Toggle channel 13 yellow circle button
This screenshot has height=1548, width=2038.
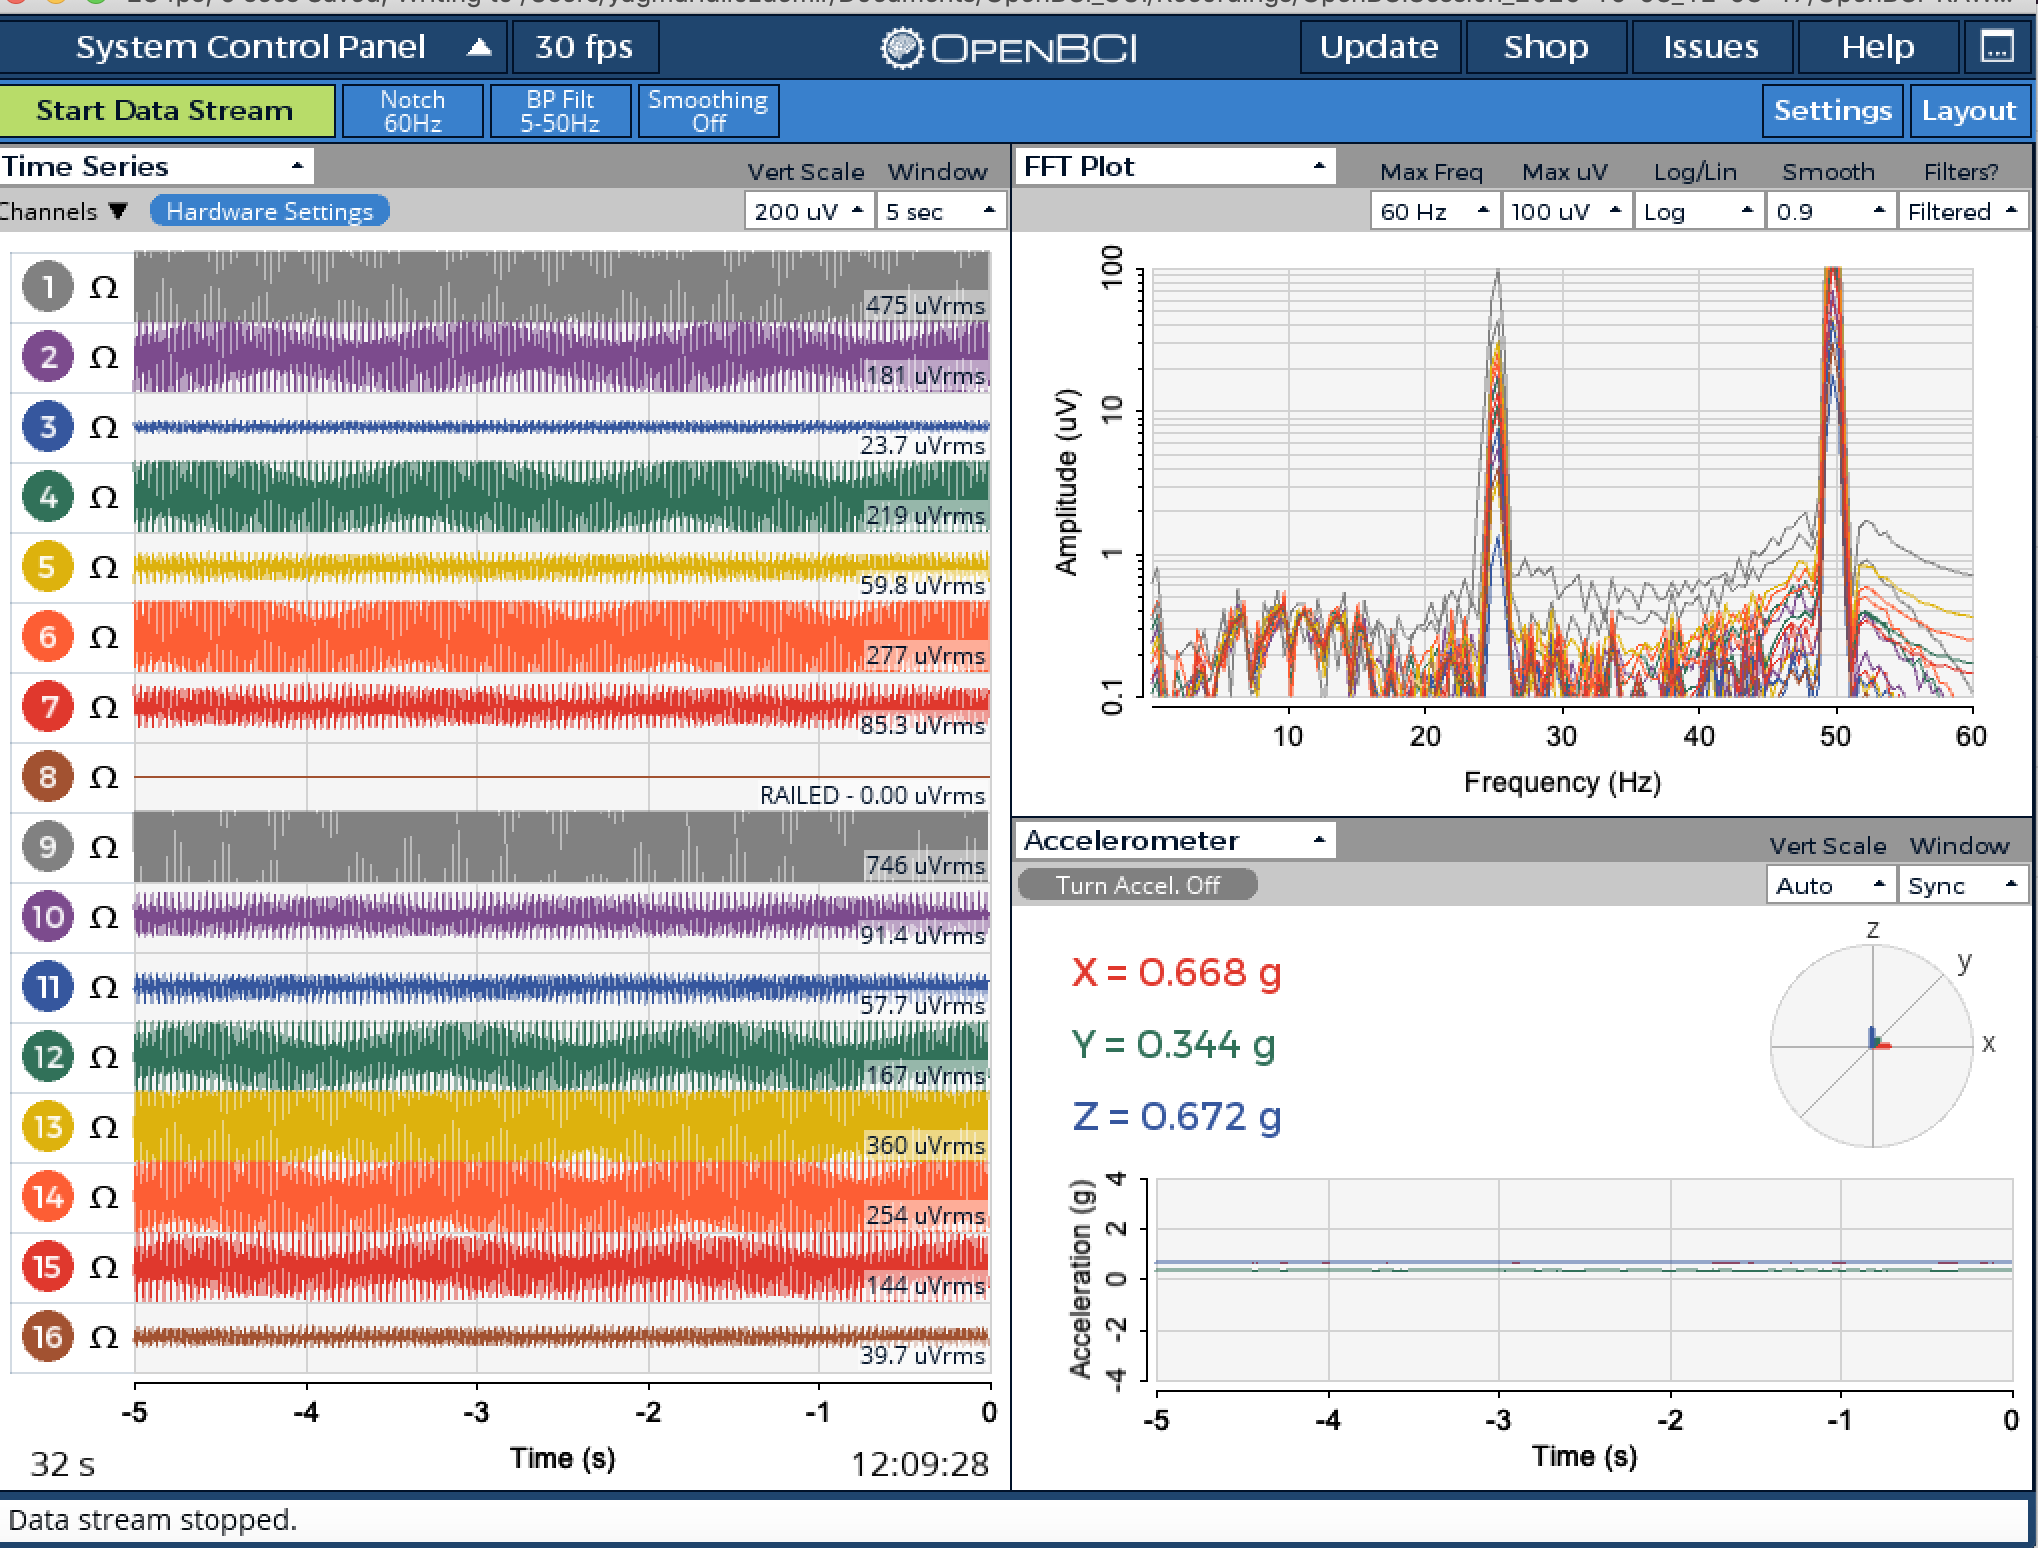tap(47, 1127)
